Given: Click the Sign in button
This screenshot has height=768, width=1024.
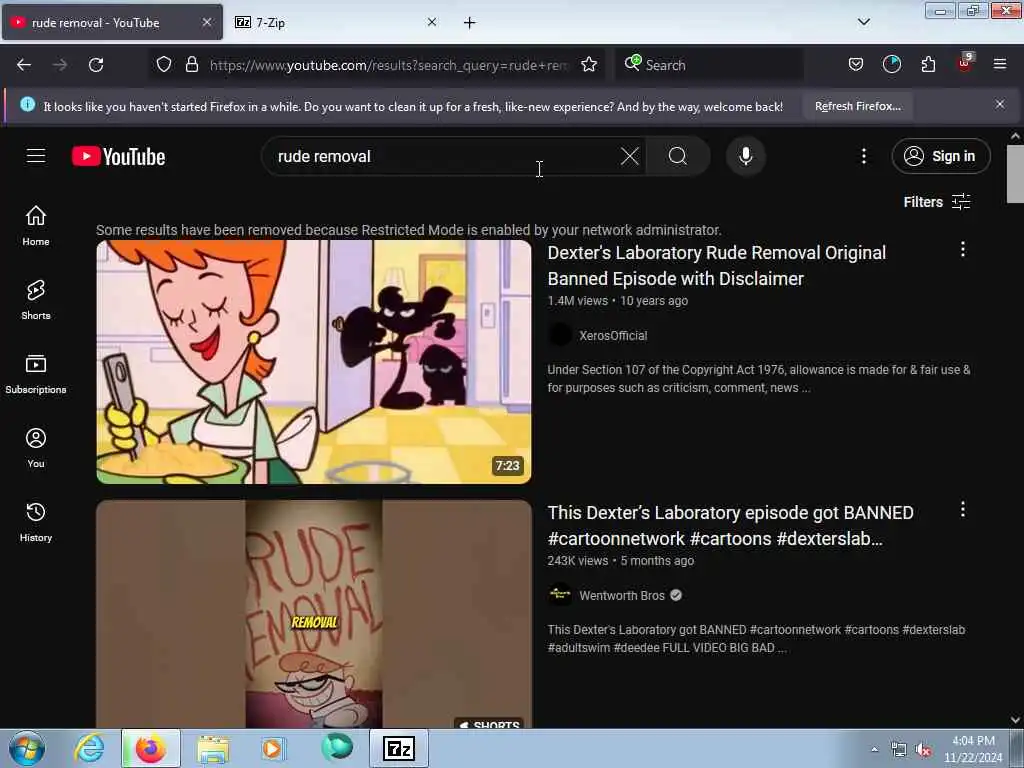Looking at the screenshot, I should [x=940, y=156].
